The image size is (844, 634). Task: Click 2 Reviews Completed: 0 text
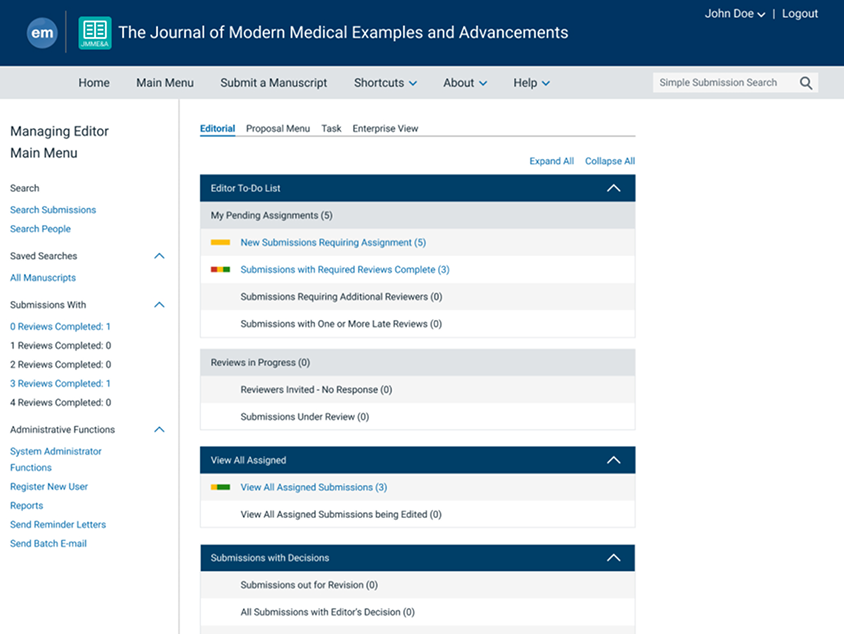pyautogui.click(x=60, y=365)
